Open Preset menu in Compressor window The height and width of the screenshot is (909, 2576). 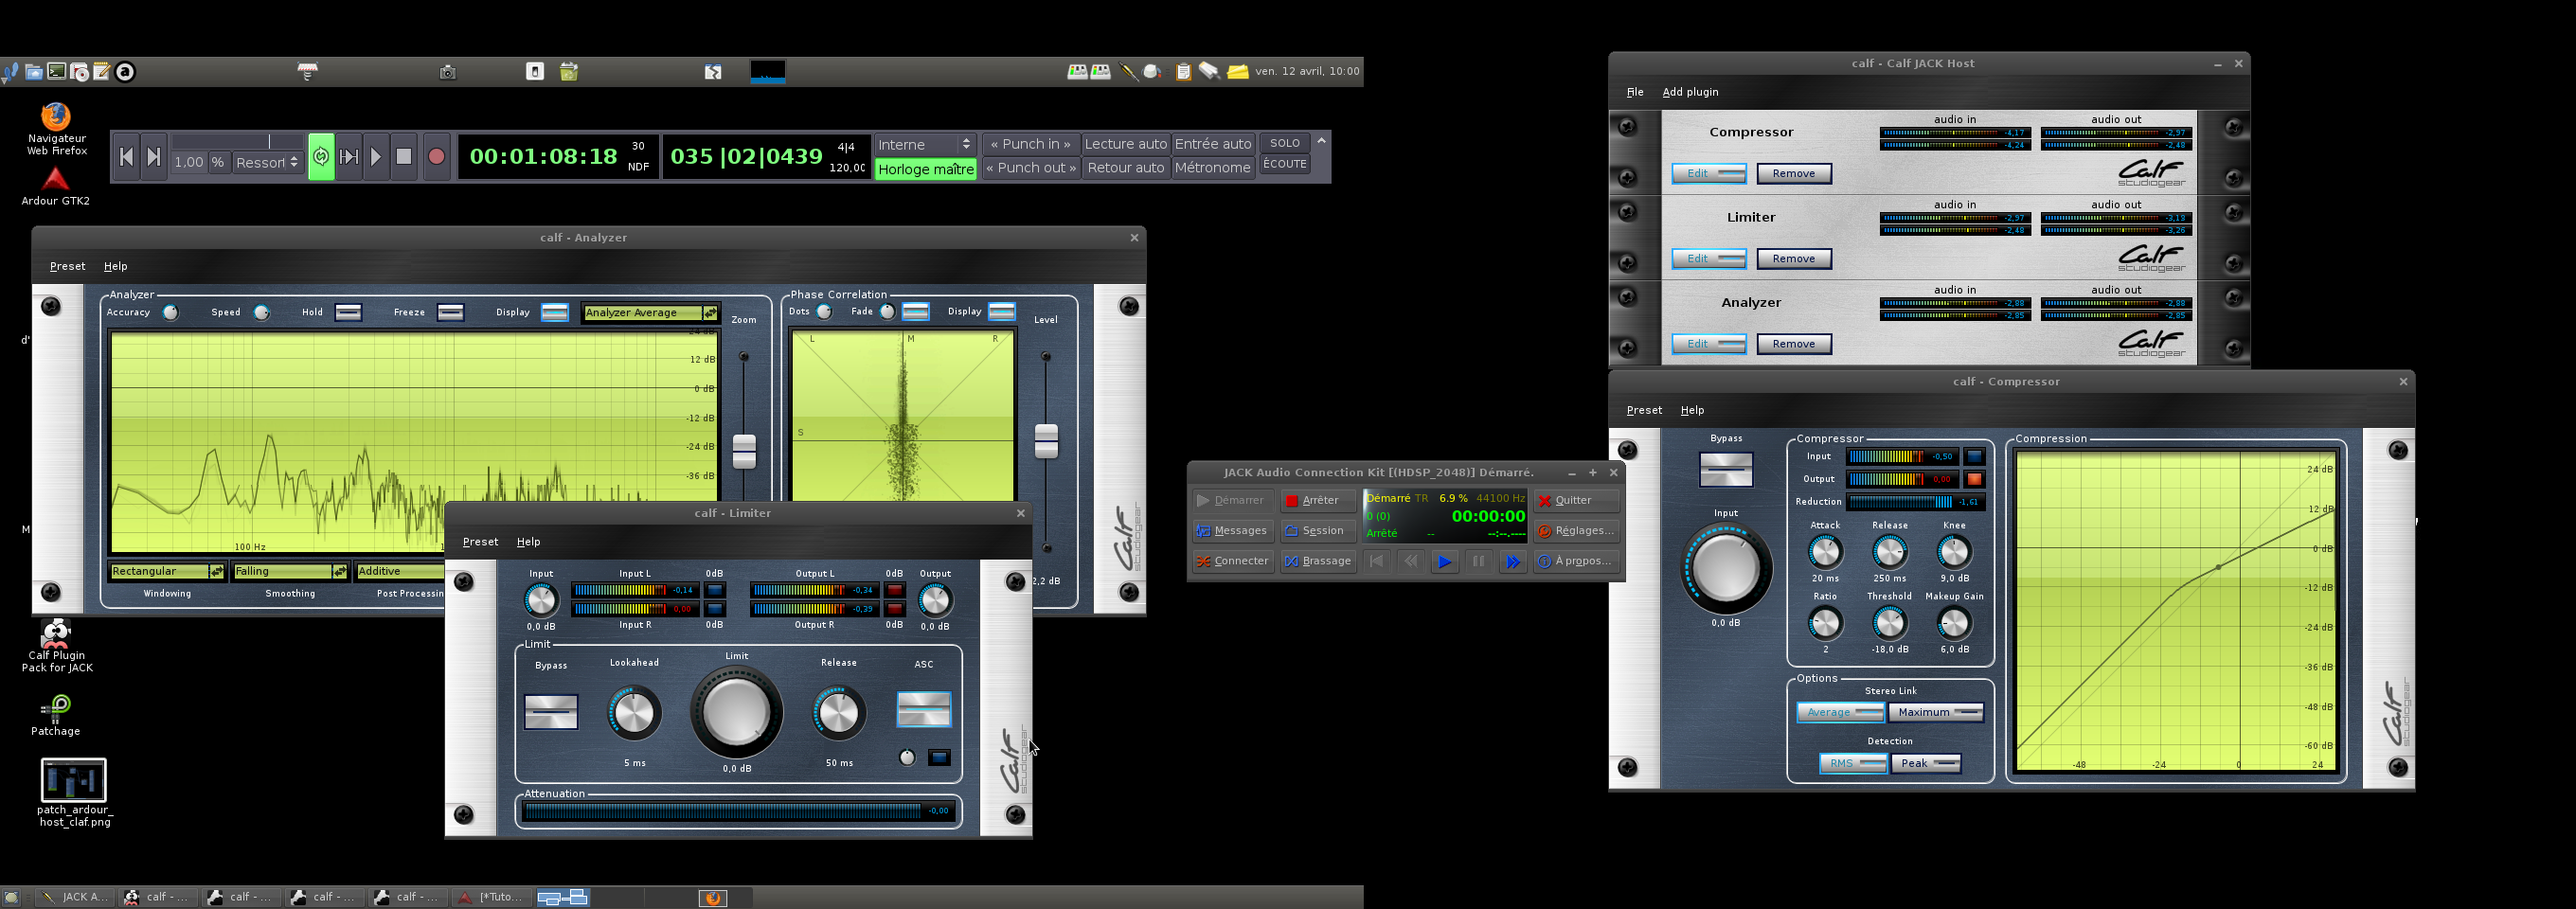click(1644, 410)
